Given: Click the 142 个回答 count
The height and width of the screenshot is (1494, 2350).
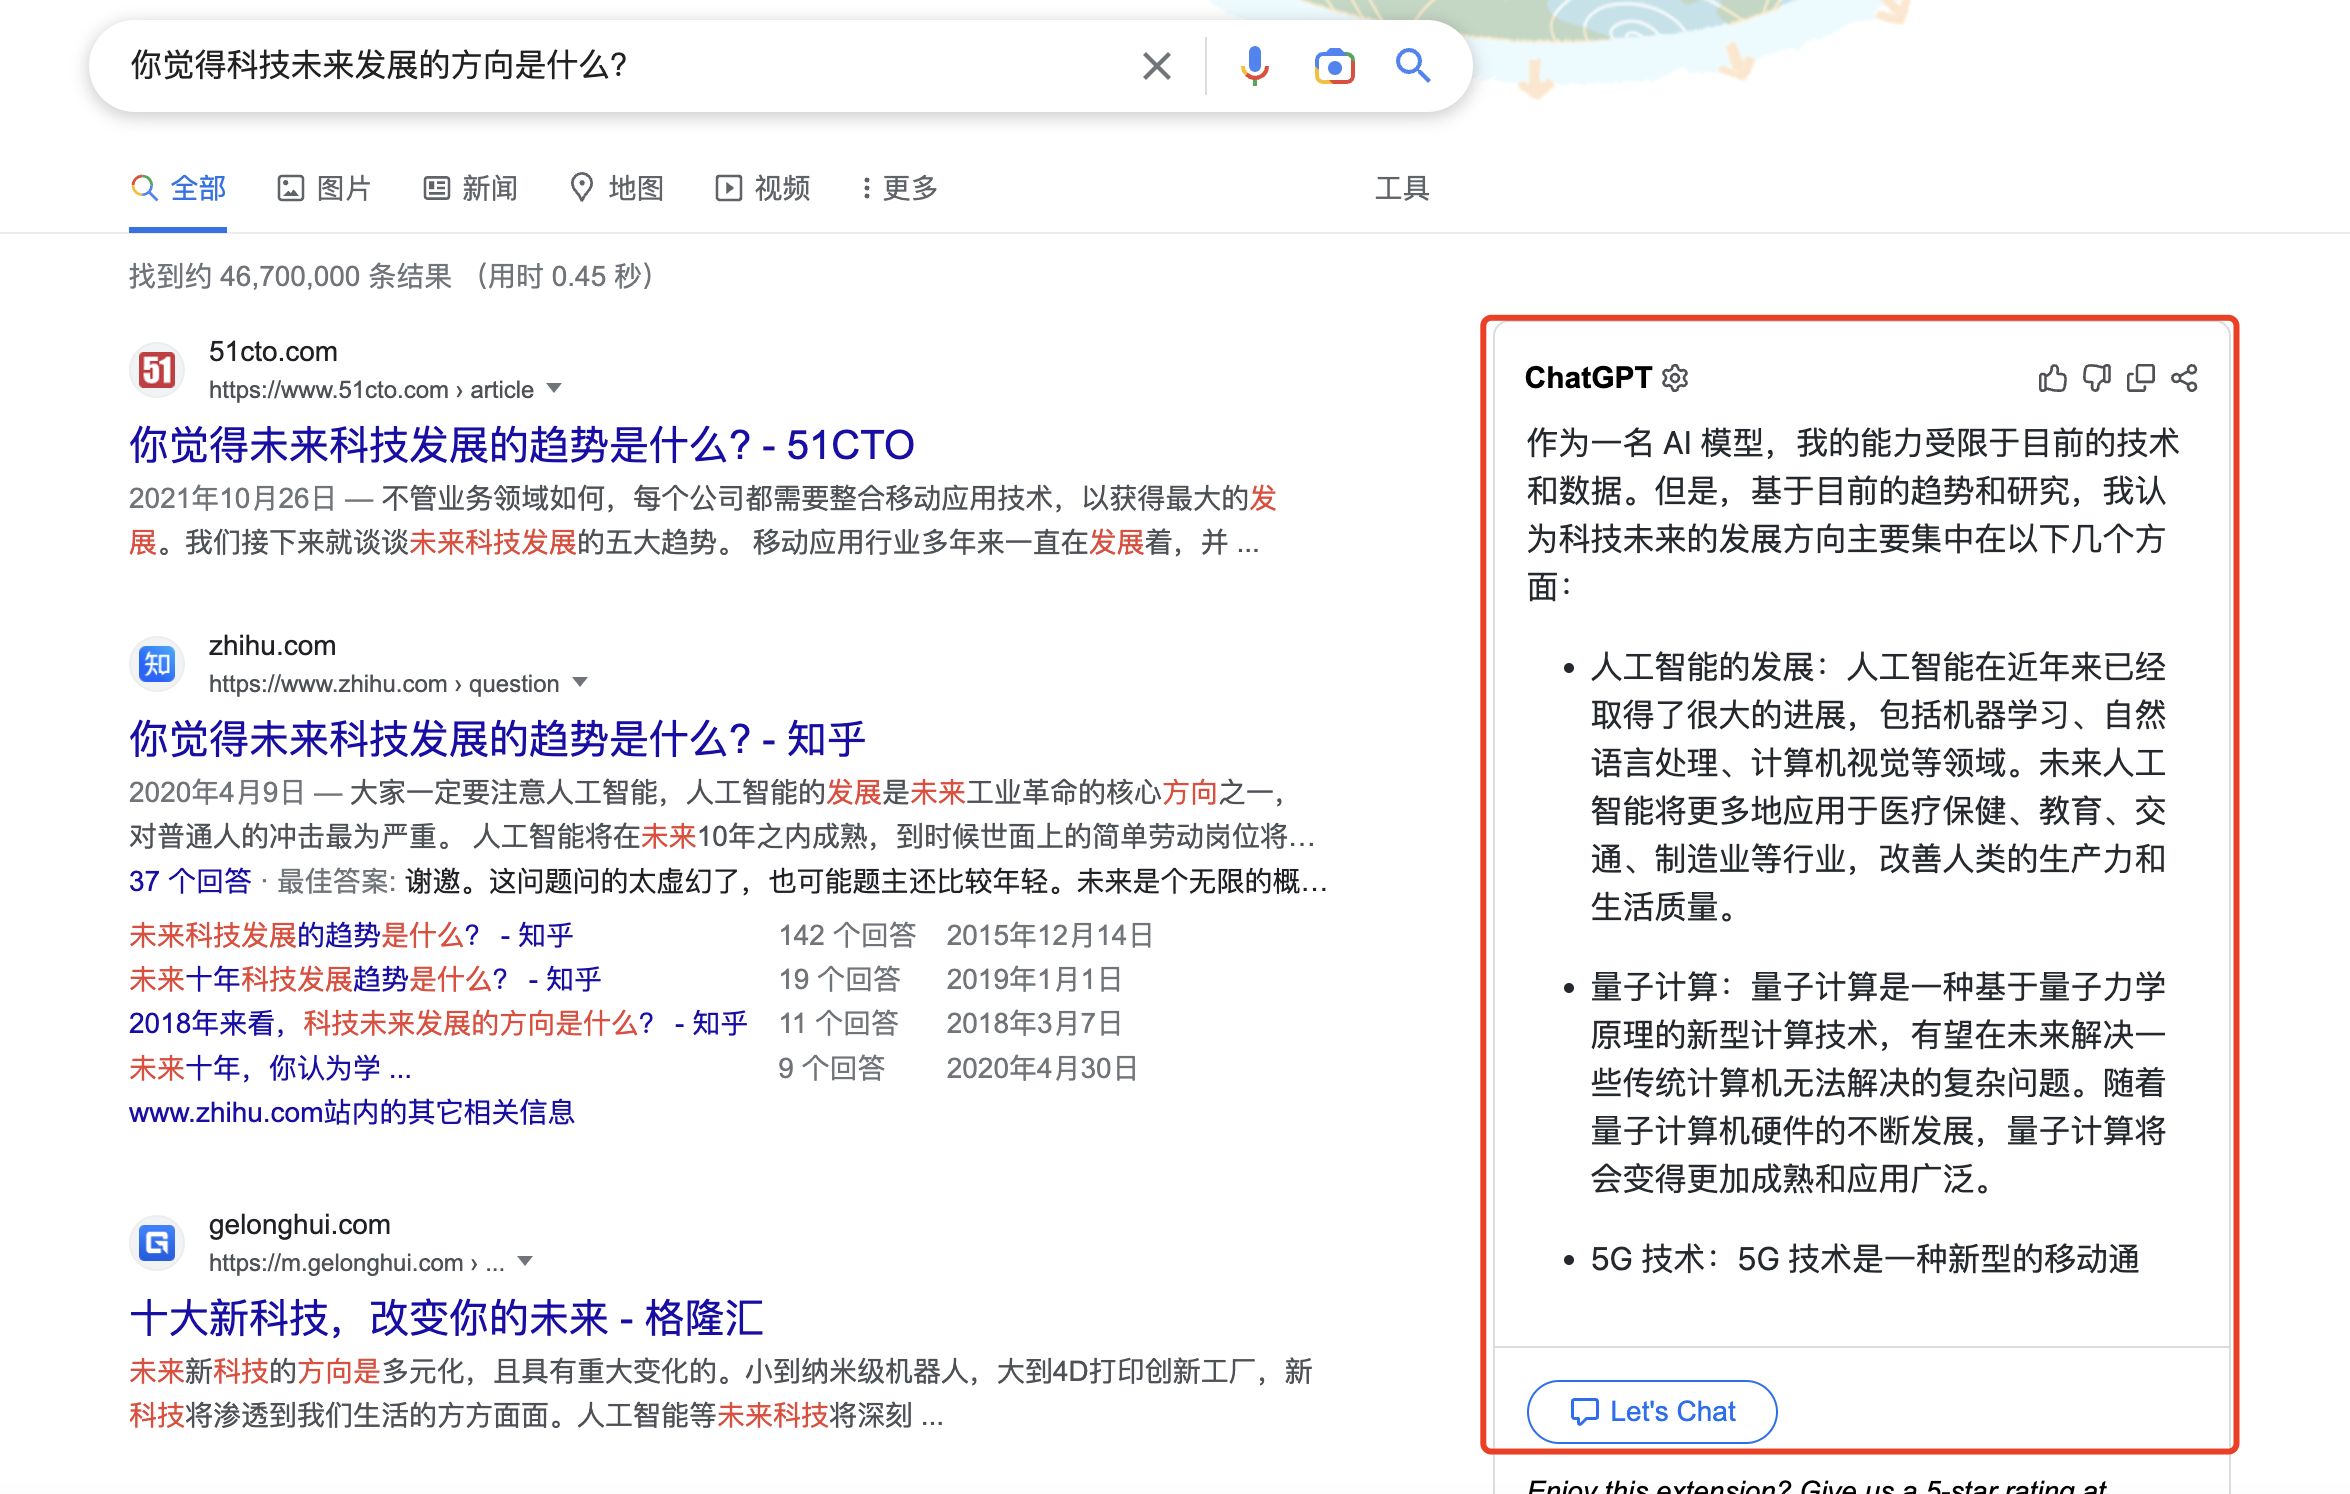Looking at the screenshot, I should coord(848,935).
